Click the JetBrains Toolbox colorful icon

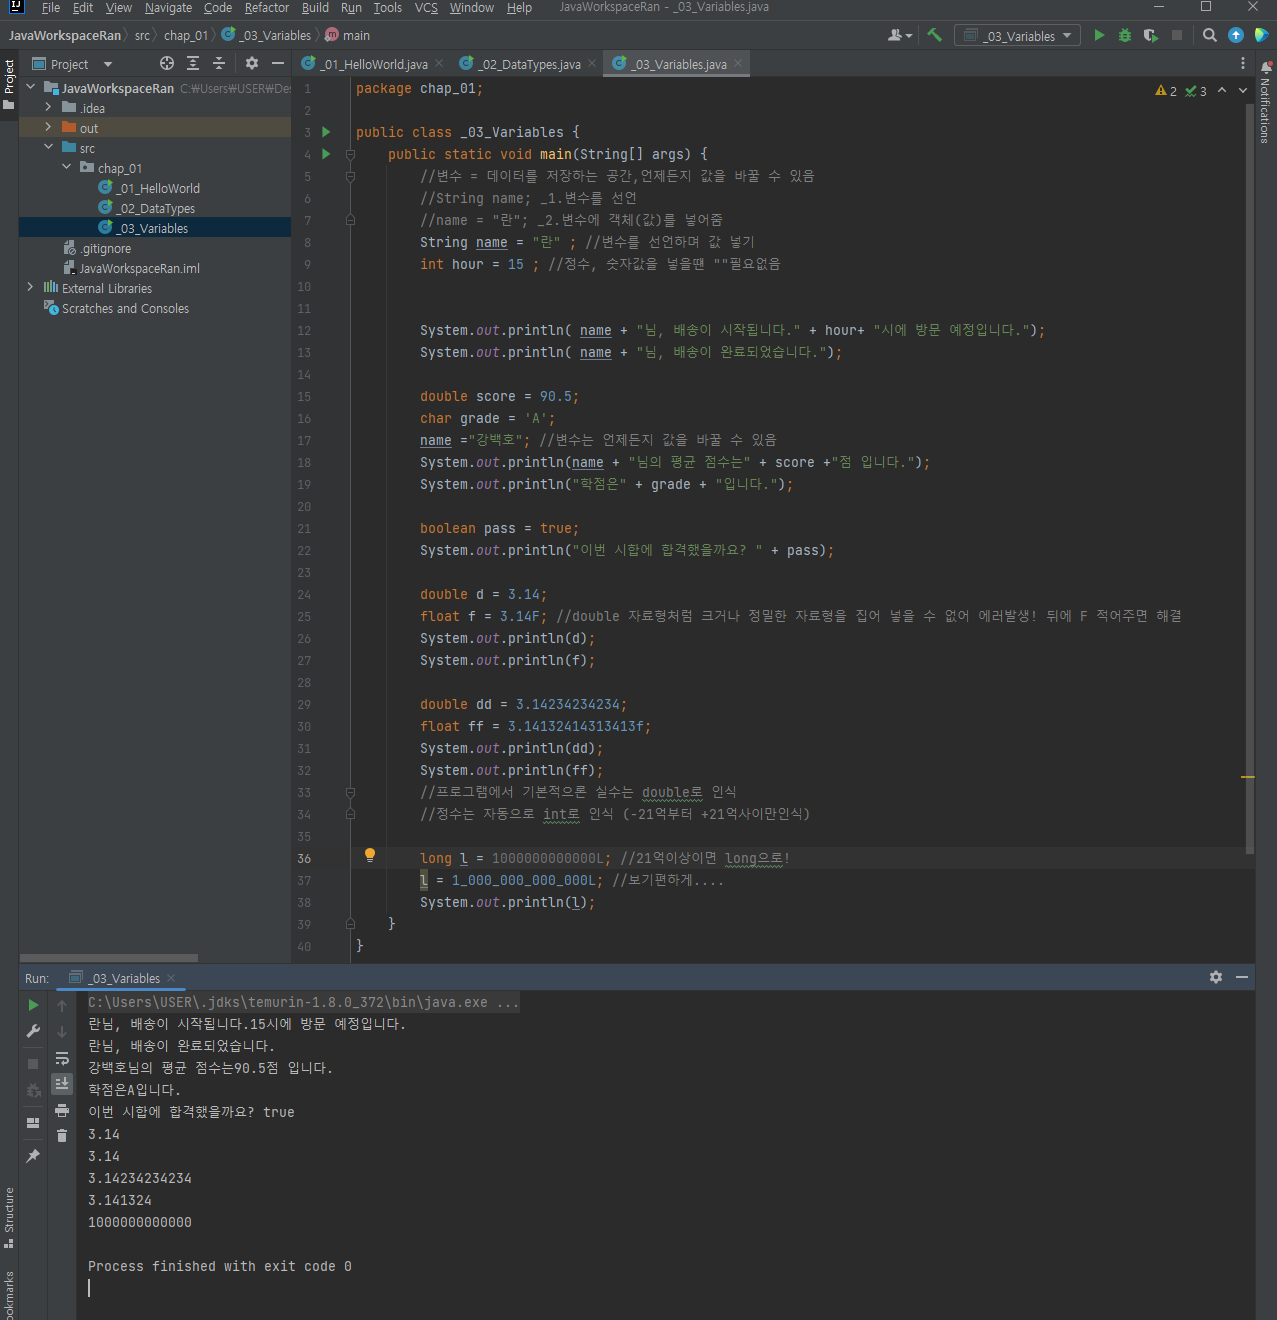[x=1262, y=35]
